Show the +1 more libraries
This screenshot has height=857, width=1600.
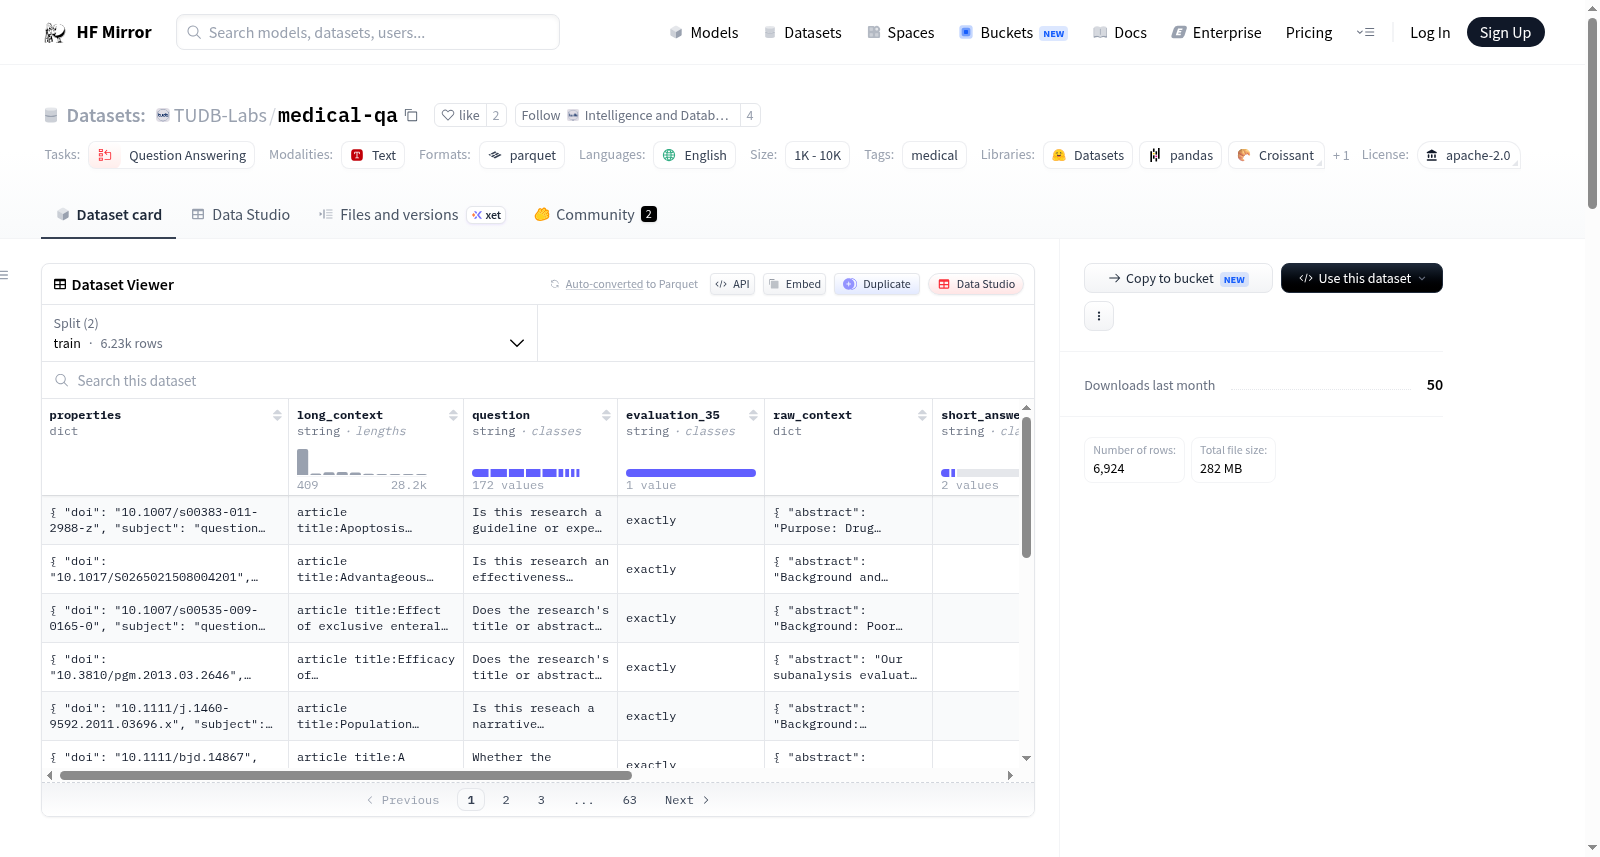coord(1341,155)
